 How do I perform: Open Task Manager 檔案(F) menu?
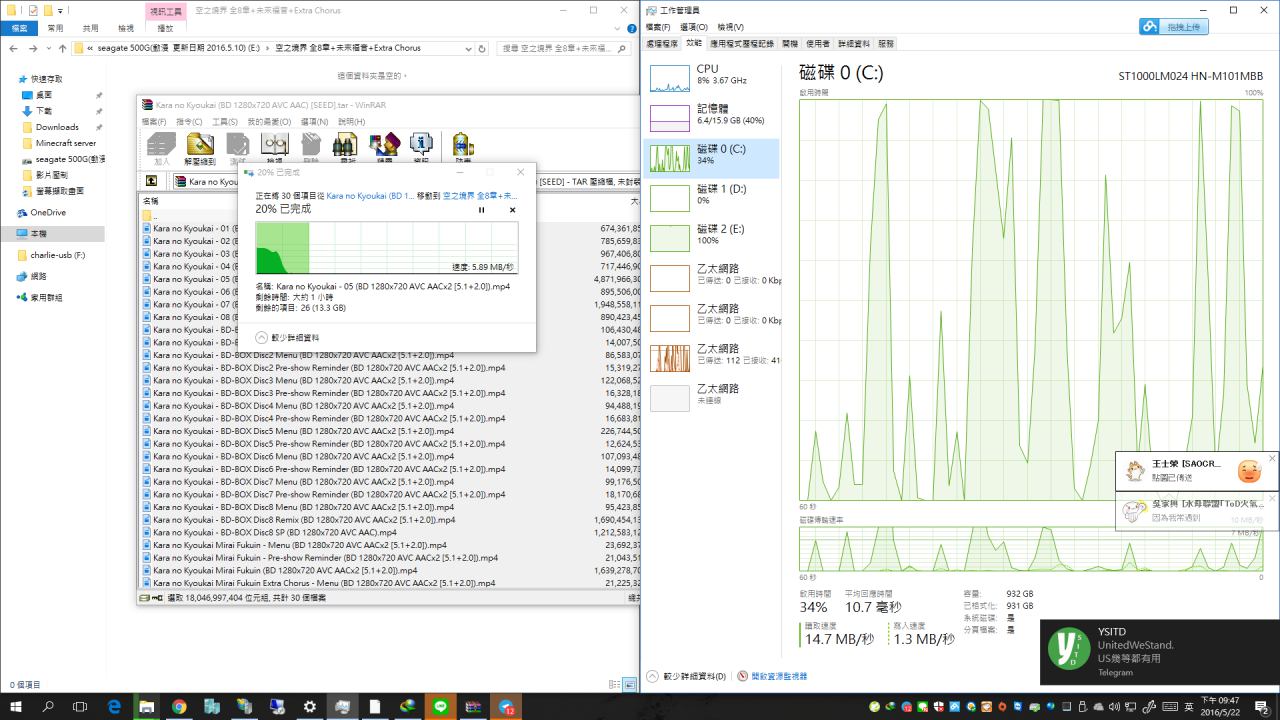coord(660,27)
